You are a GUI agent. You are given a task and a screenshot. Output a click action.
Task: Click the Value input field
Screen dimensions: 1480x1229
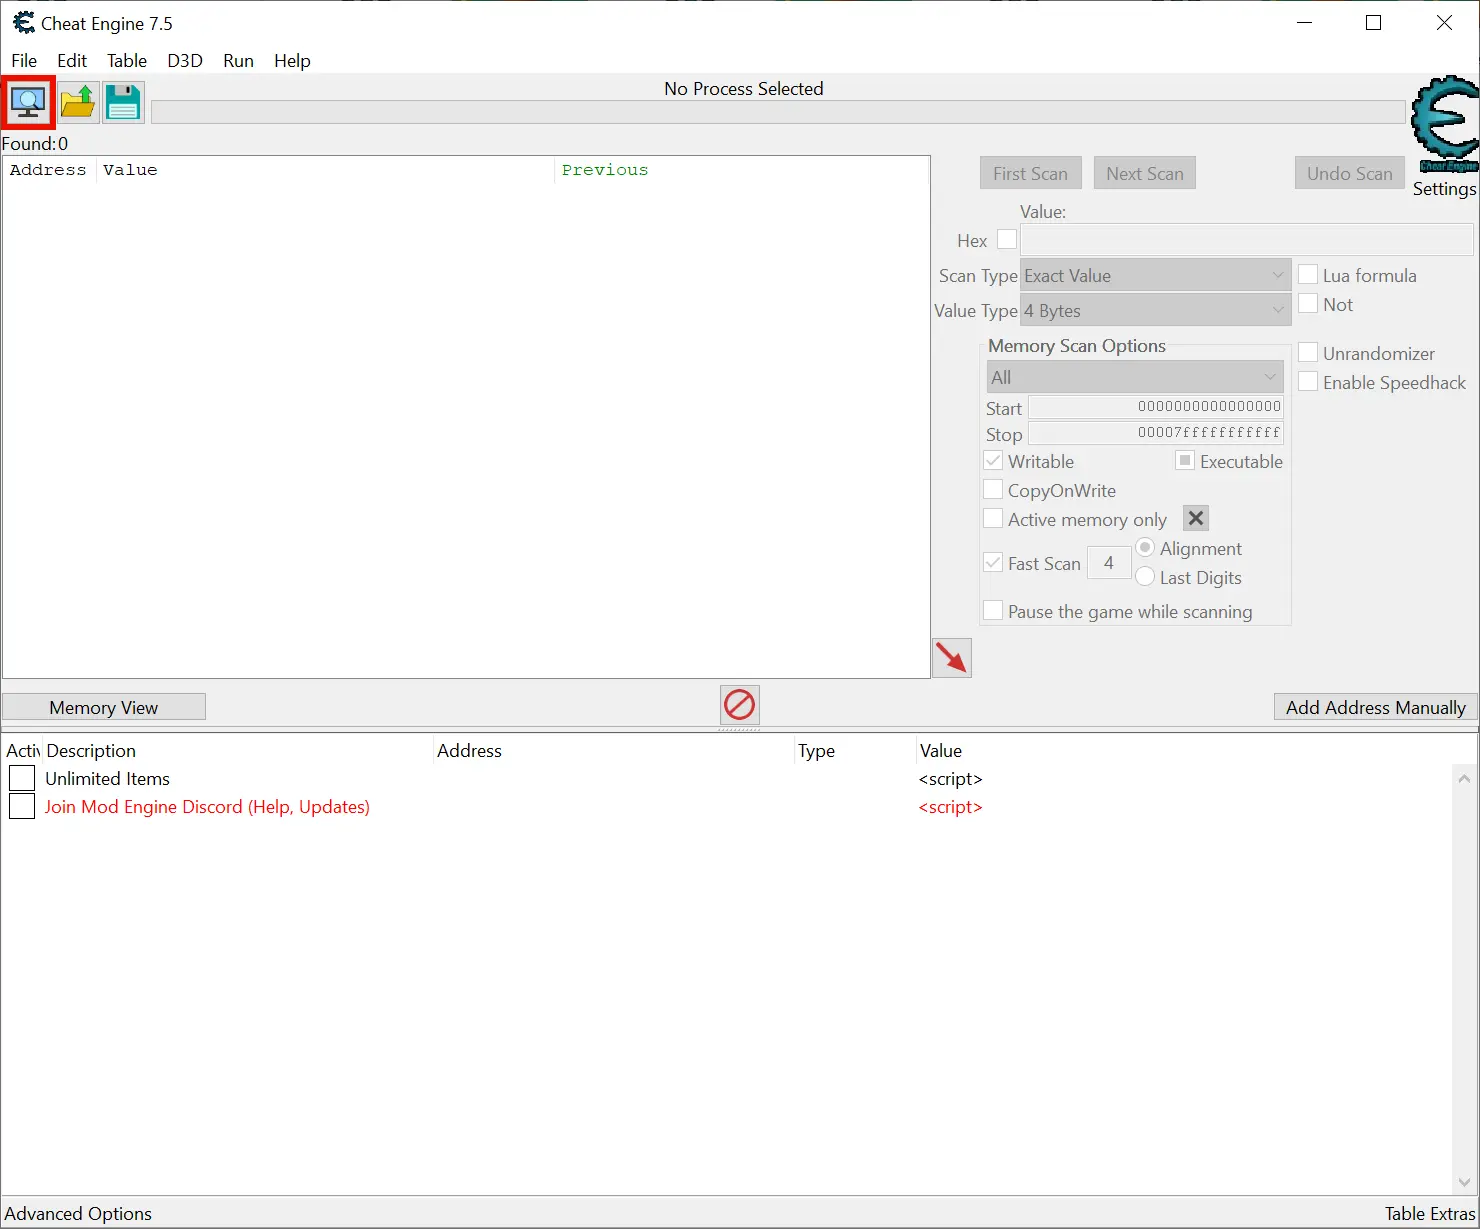click(1247, 240)
